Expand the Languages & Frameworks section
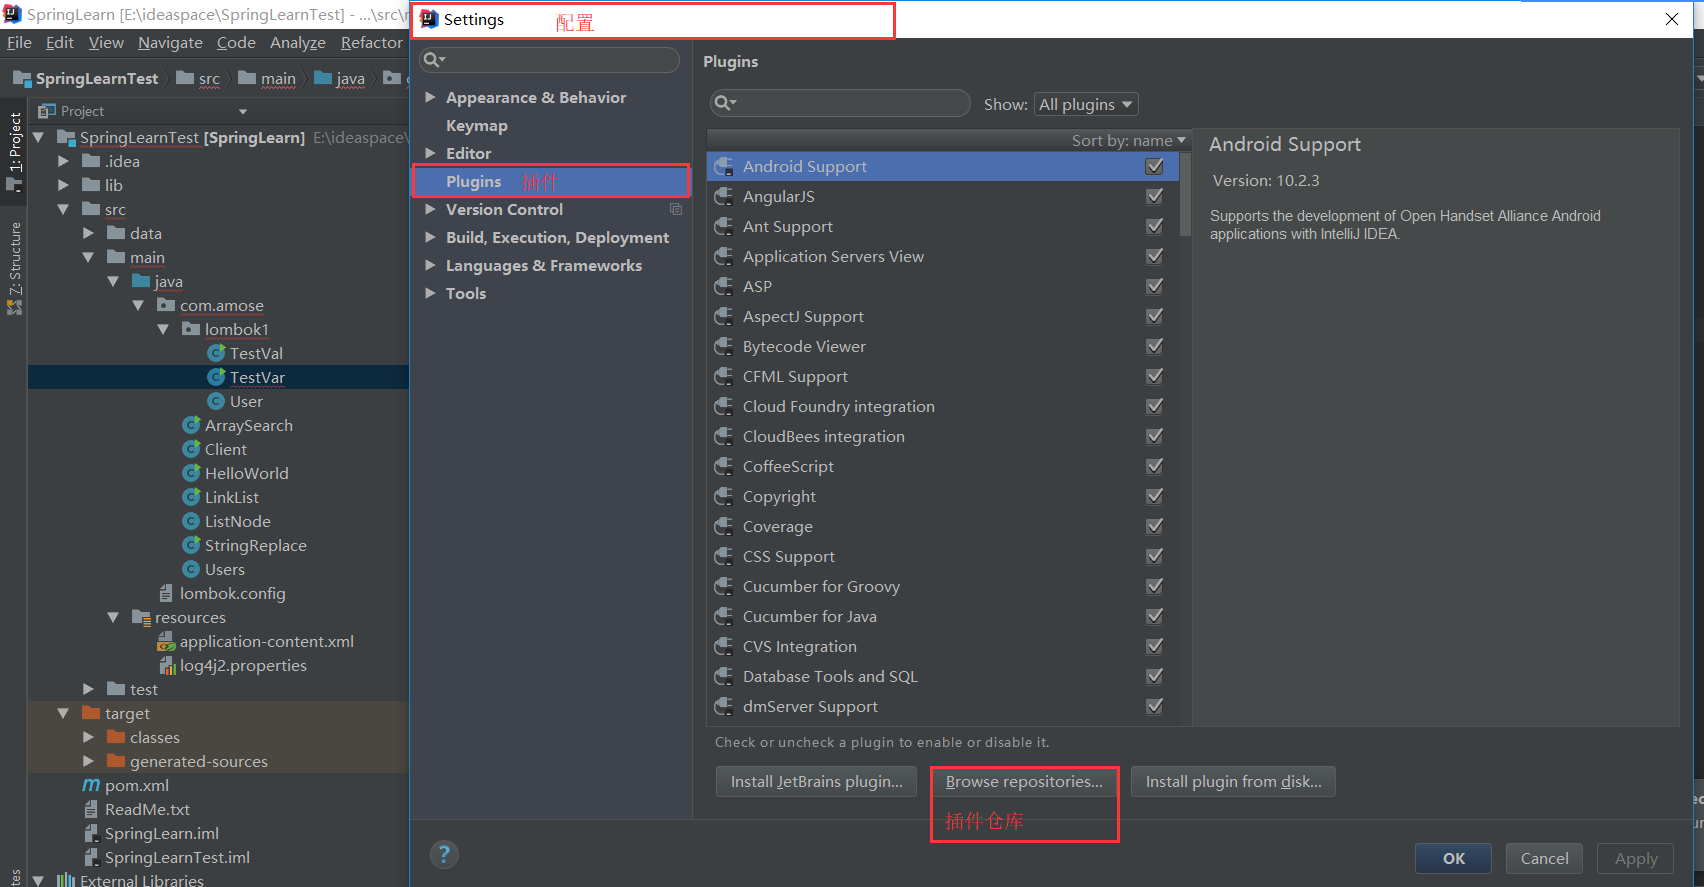Image resolution: width=1704 pixels, height=887 pixels. (x=430, y=265)
